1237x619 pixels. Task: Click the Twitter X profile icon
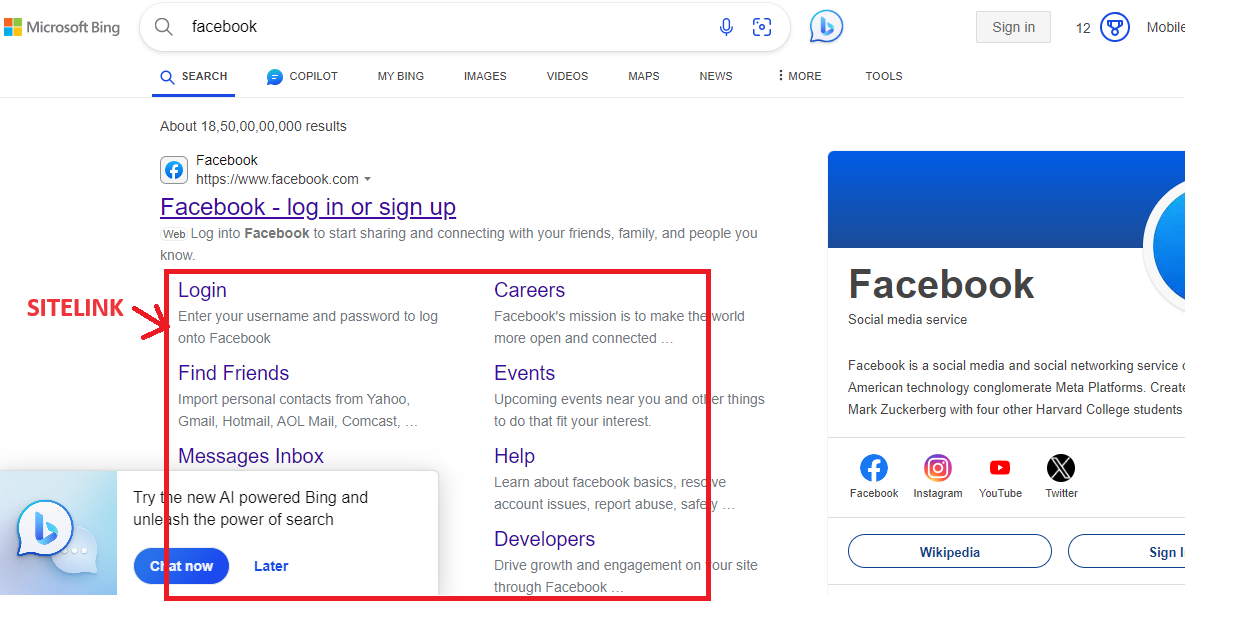point(1061,468)
